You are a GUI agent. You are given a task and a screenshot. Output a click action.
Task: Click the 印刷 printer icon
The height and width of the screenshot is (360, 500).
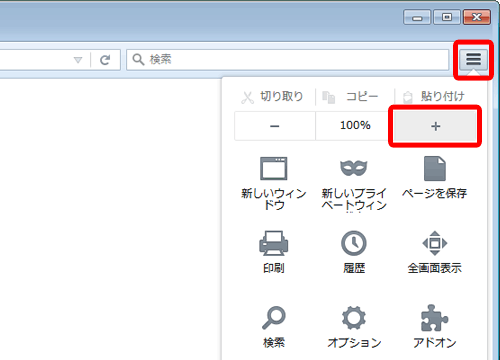[x=274, y=243]
